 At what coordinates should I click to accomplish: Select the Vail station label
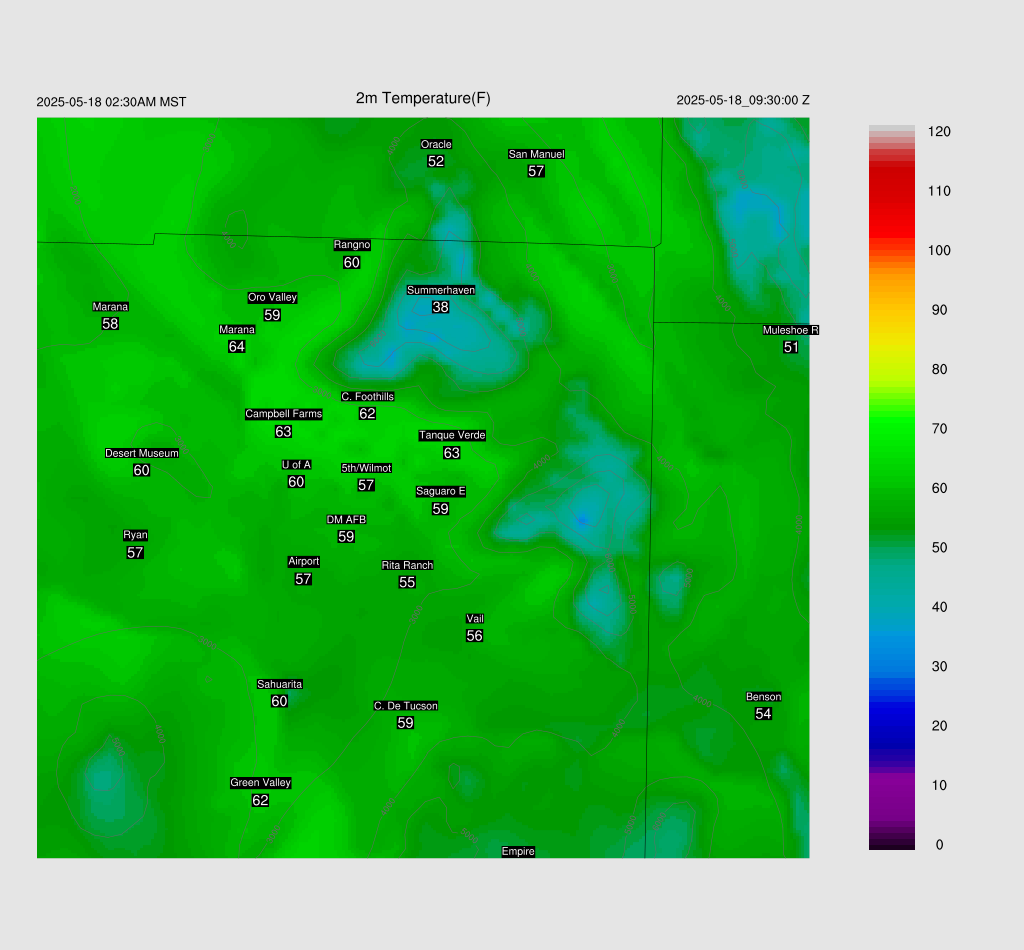[475, 619]
